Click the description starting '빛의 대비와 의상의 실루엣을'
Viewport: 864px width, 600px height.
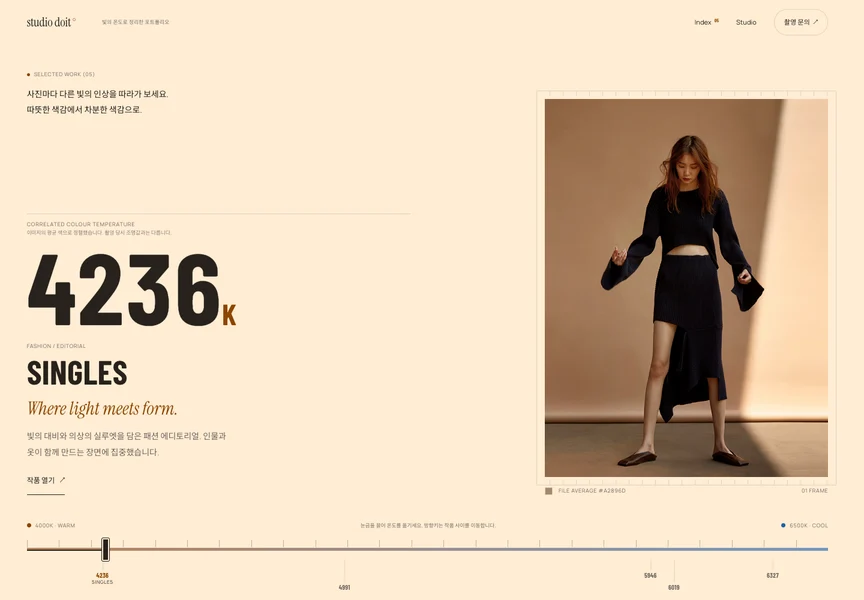(126, 444)
